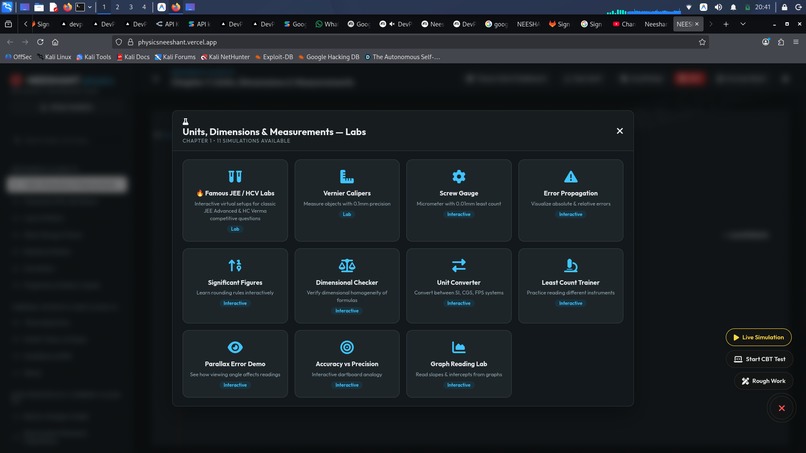Select the Accuracy vs Precision target icon
Screen dimensions: 806x453
pos(347,347)
